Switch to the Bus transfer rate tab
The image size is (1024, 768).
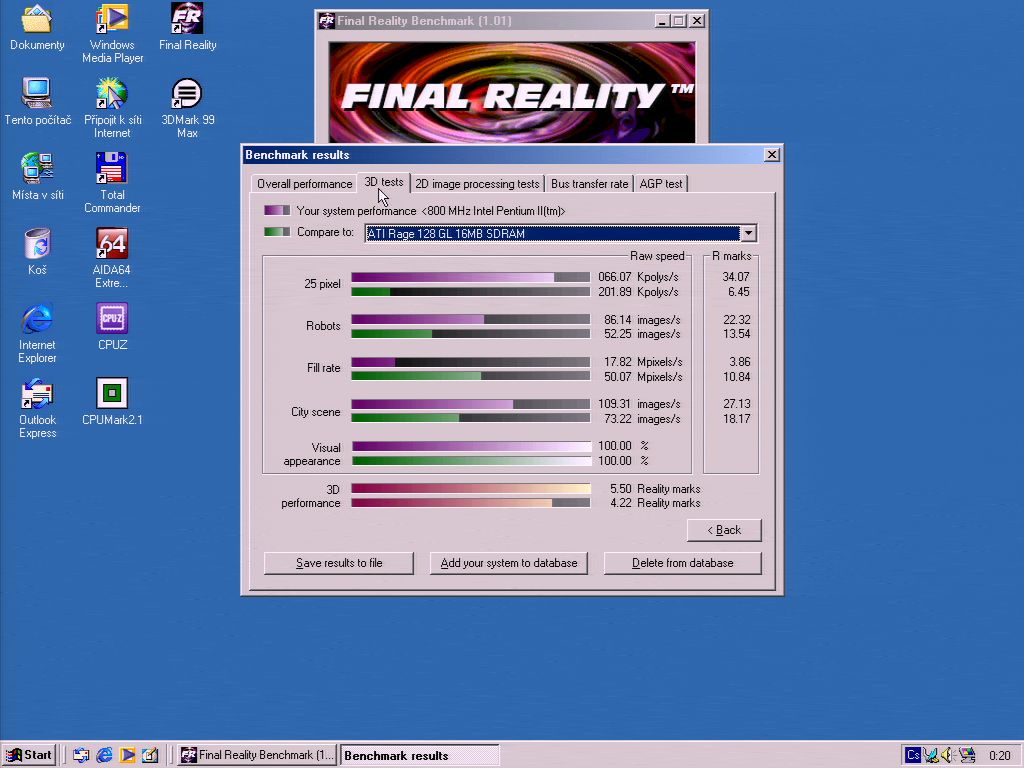[x=590, y=184]
